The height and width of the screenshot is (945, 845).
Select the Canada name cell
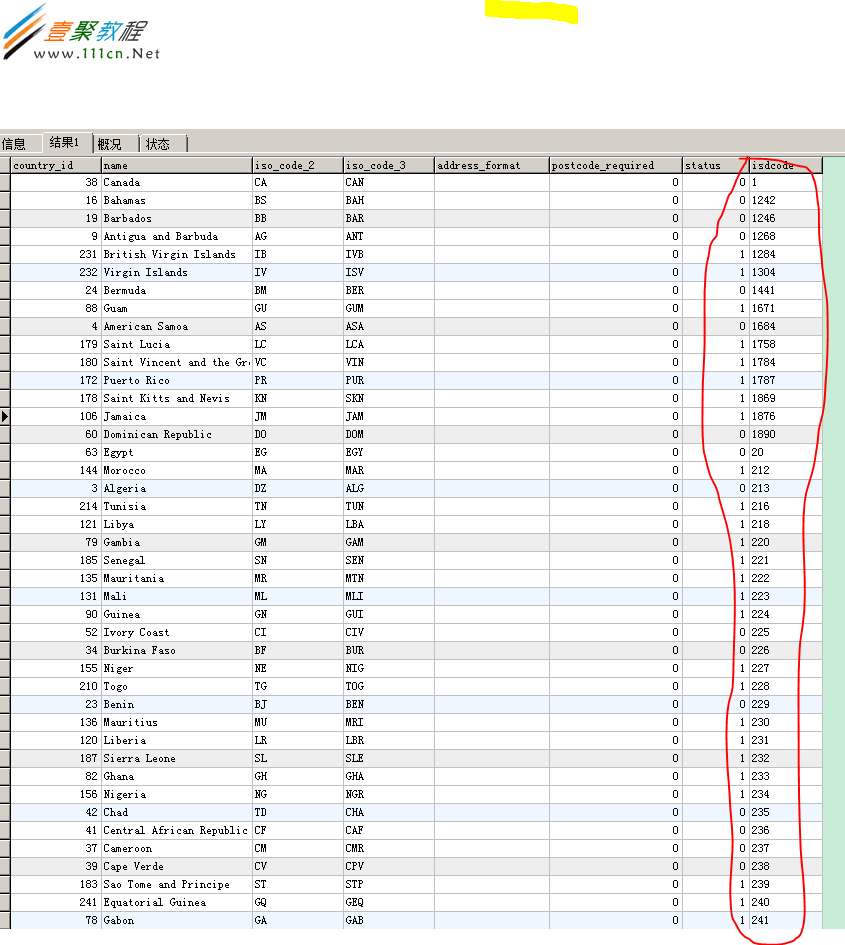[x=177, y=183]
